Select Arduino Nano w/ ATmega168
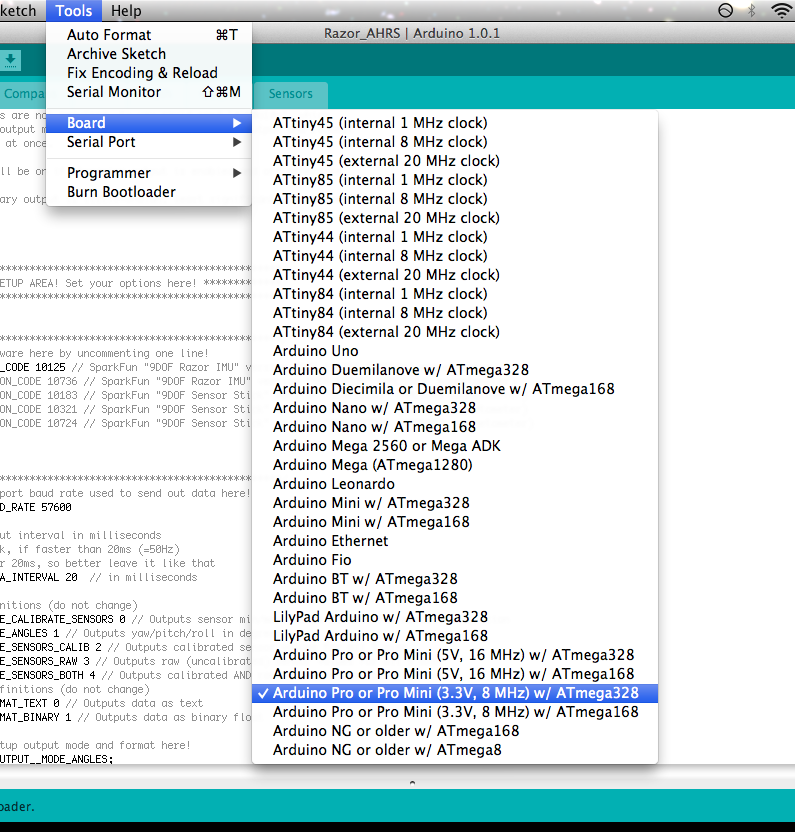Image resolution: width=795 pixels, height=832 pixels. [x=455, y=427]
